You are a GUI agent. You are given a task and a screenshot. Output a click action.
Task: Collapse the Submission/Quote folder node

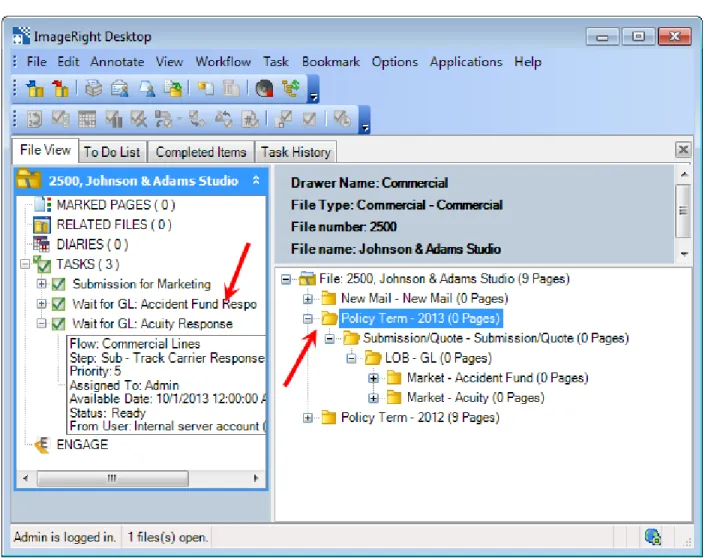click(x=330, y=339)
